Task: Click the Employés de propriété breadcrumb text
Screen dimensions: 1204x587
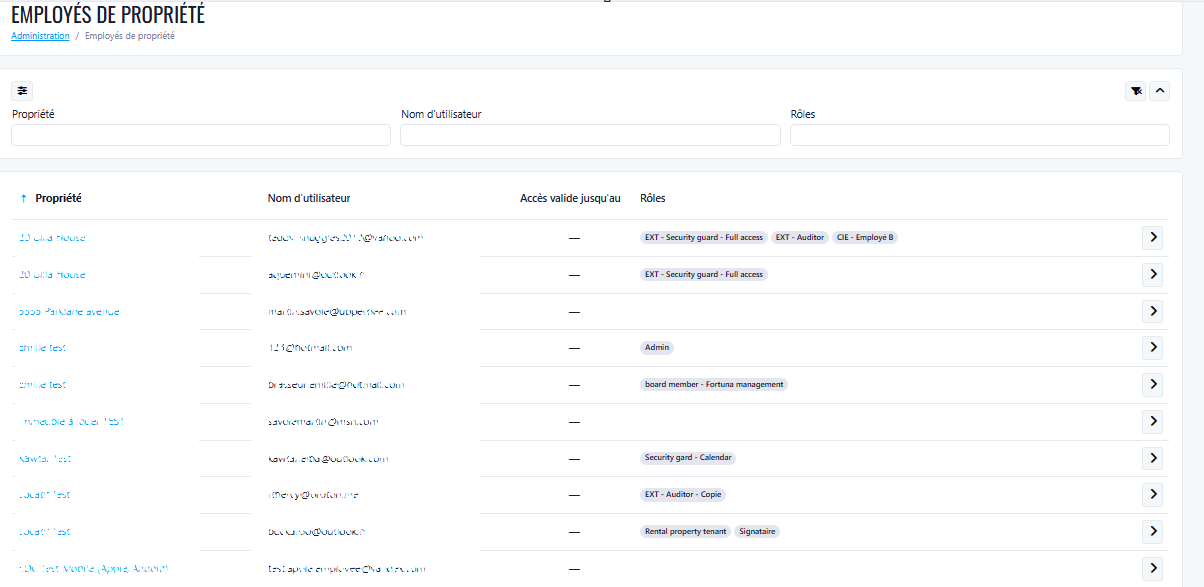Action: click(130, 36)
